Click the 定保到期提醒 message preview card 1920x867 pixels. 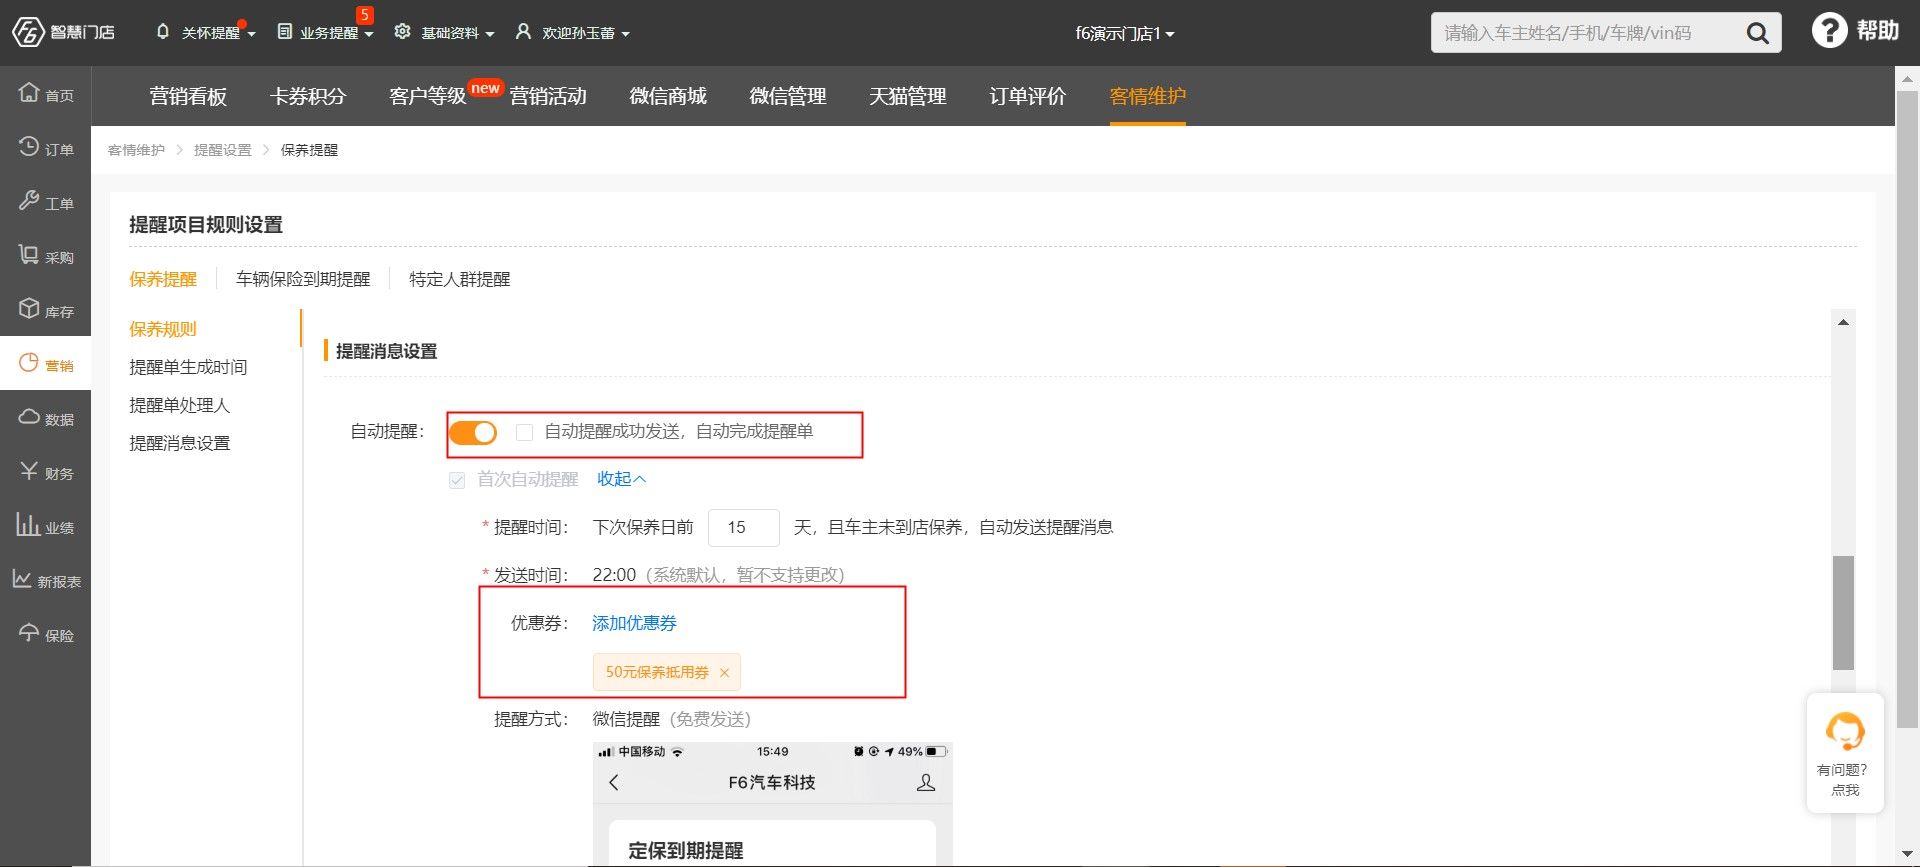[772, 843]
